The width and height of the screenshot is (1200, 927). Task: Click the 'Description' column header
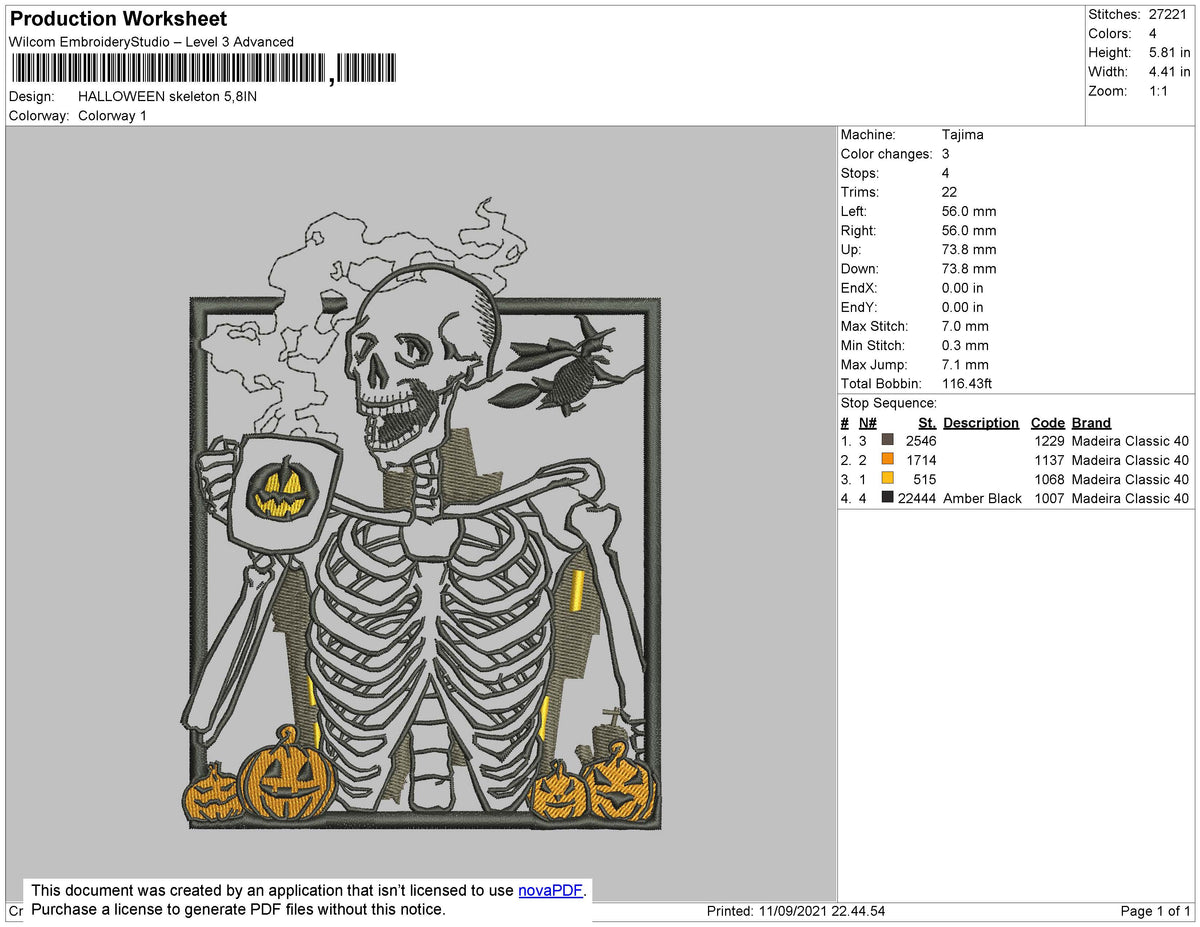(981, 422)
